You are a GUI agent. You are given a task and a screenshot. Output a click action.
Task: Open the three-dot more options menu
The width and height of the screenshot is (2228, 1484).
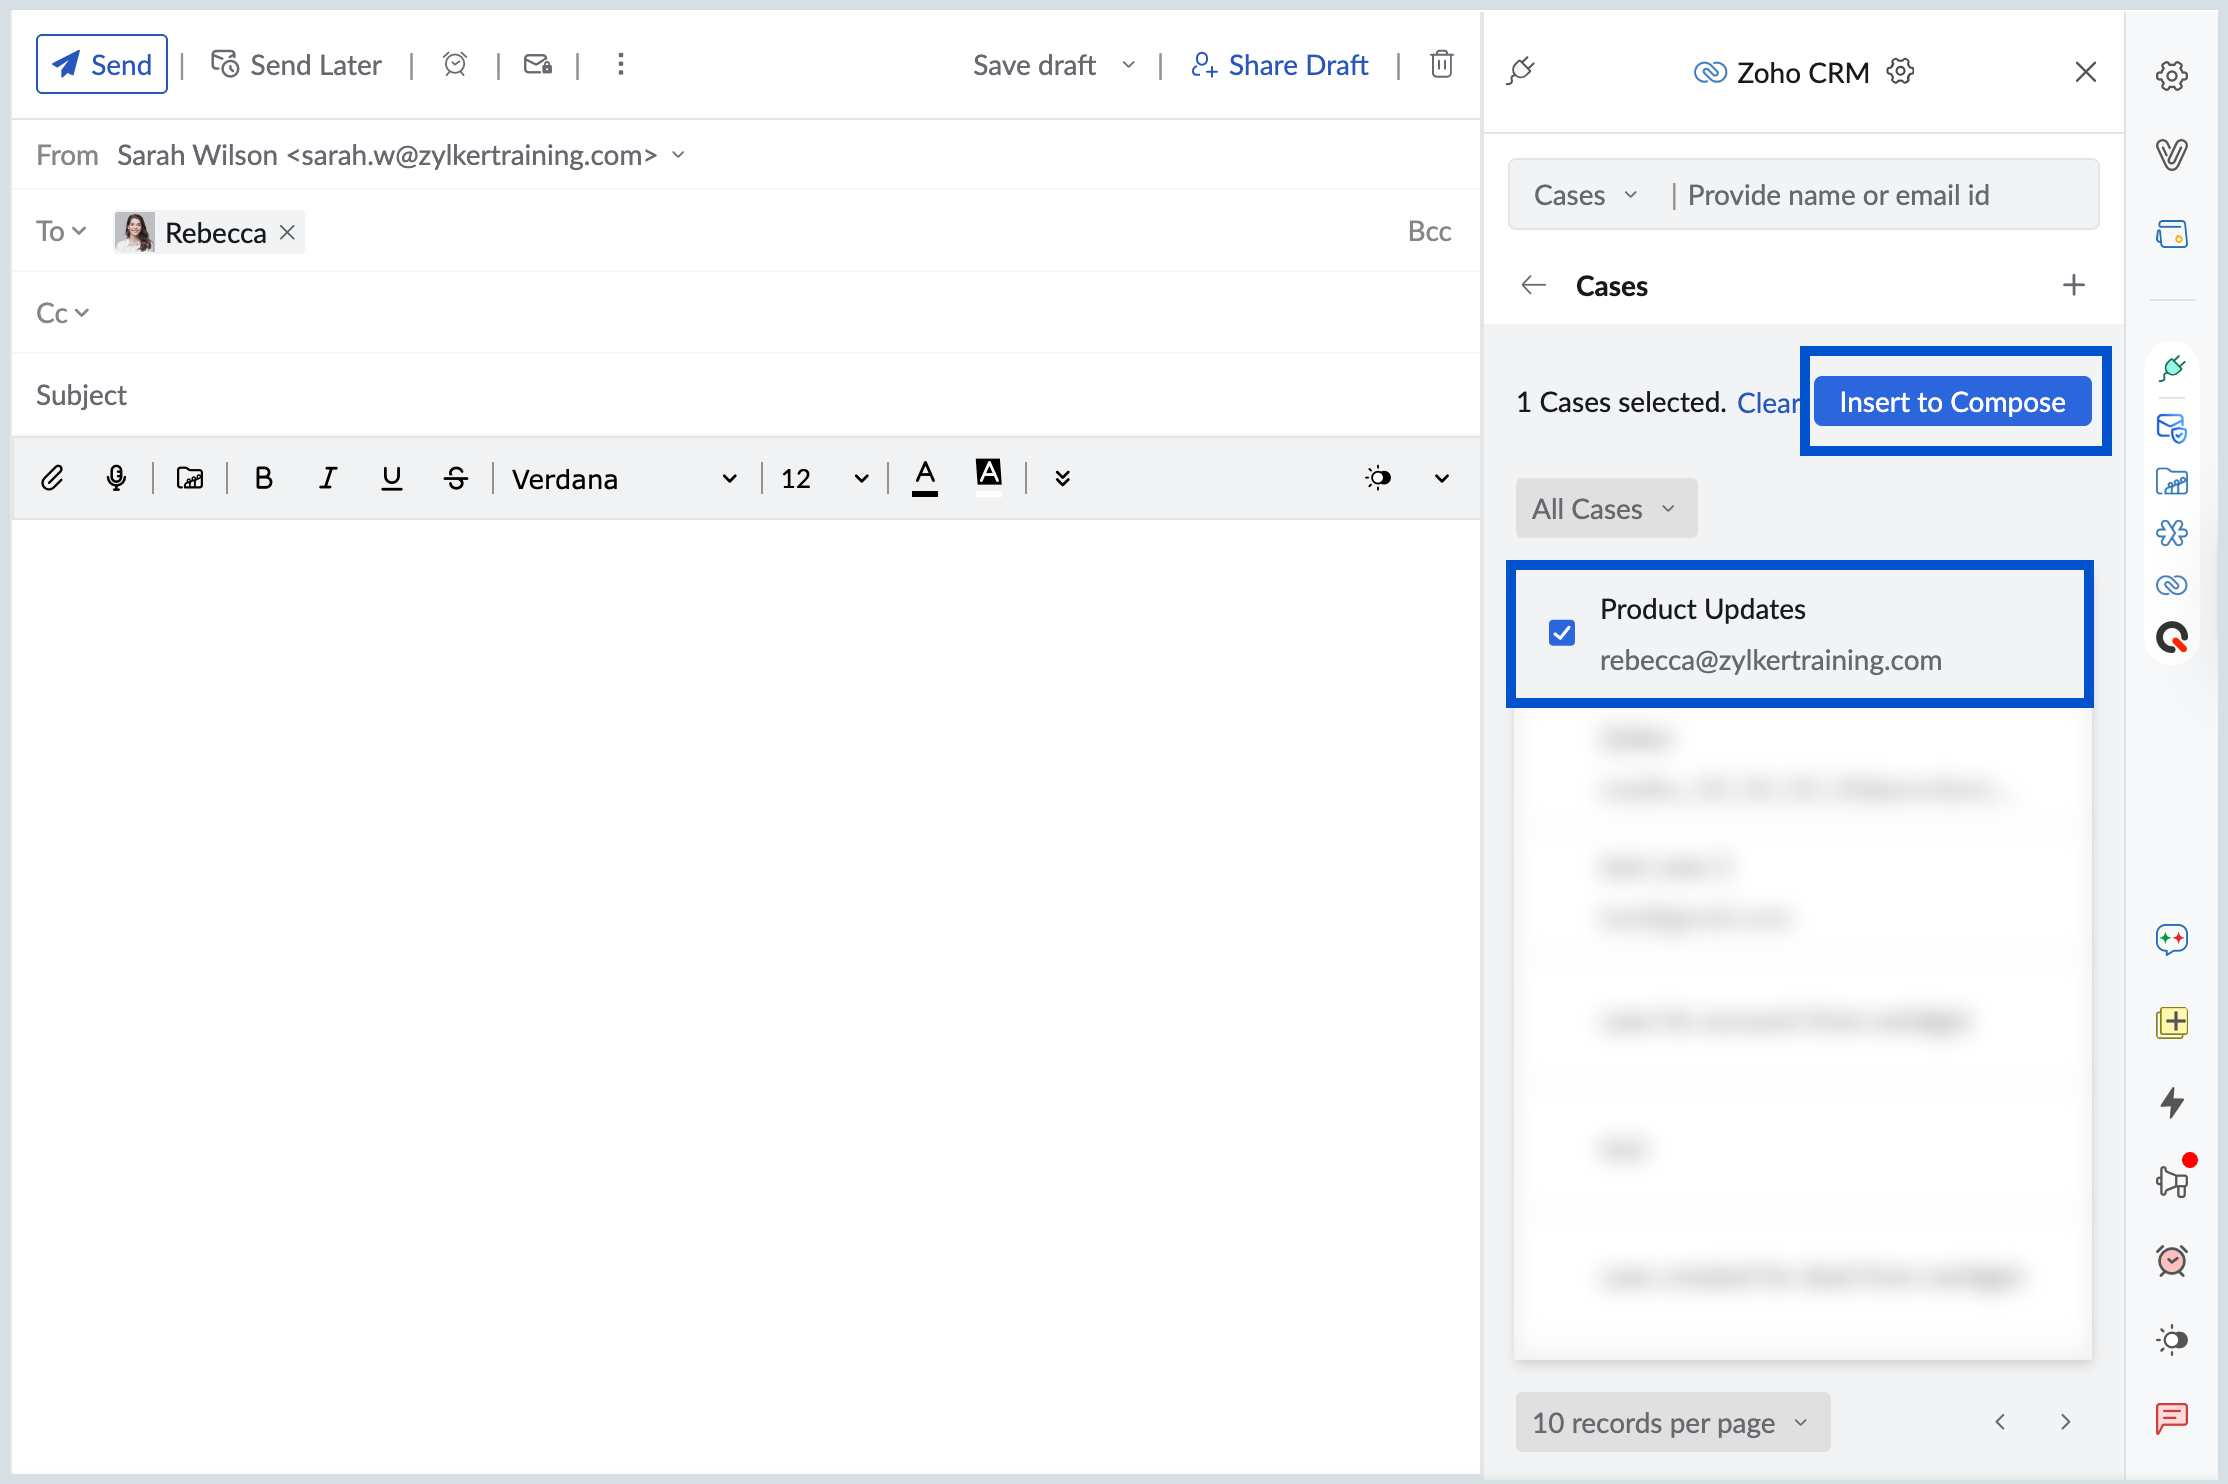tap(621, 65)
